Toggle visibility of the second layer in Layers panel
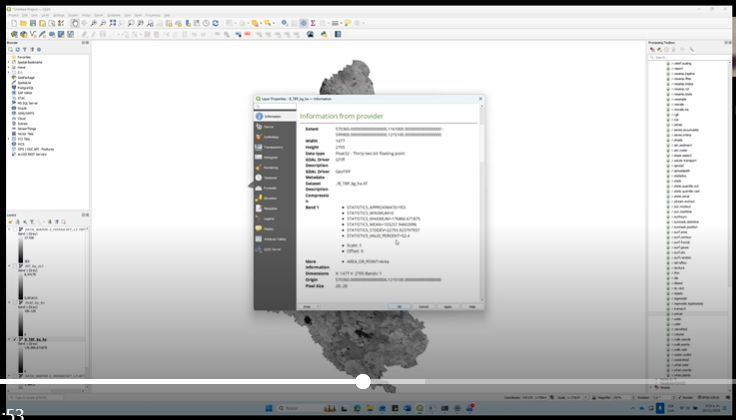 [x=13, y=266]
